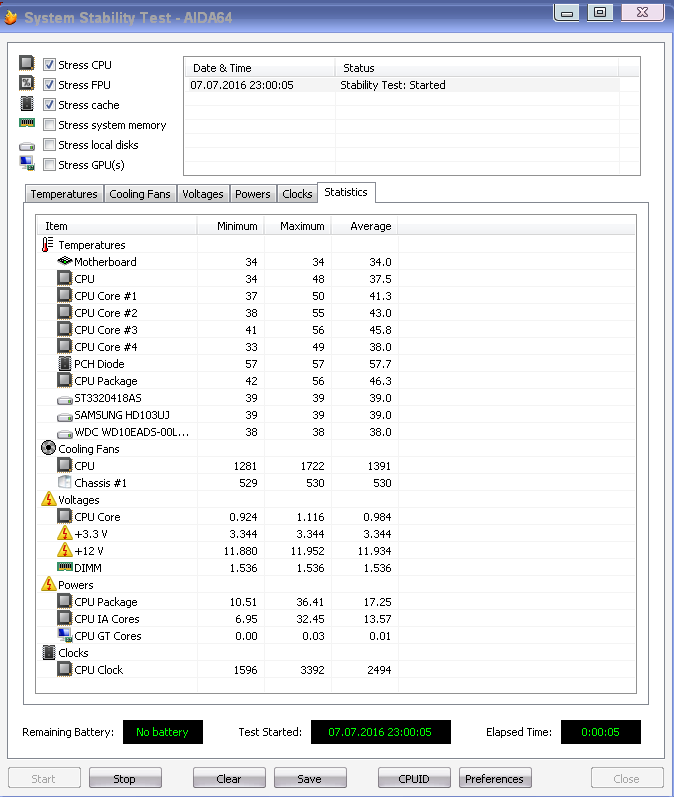Image resolution: width=674 pixels, height=797 pixels.
Task: Click the Stress FPU percent icon
Action: tap(27, 83)
